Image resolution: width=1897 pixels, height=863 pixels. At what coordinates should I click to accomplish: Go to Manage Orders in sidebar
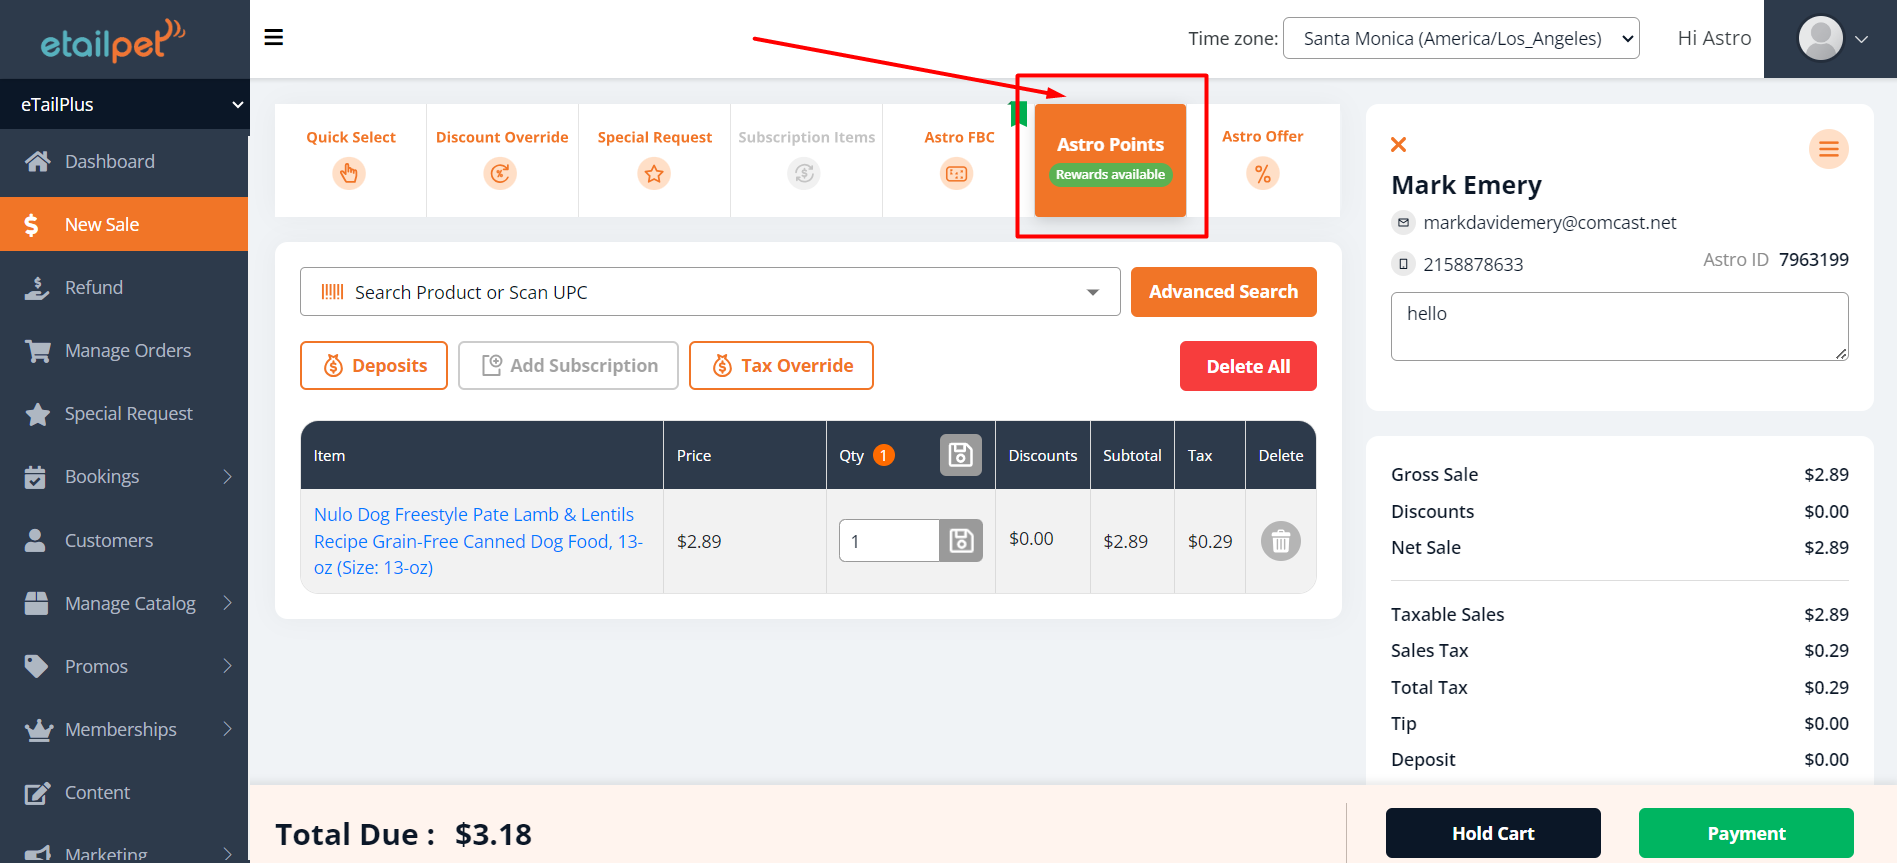pyautogui.click(x=127, y=351)
